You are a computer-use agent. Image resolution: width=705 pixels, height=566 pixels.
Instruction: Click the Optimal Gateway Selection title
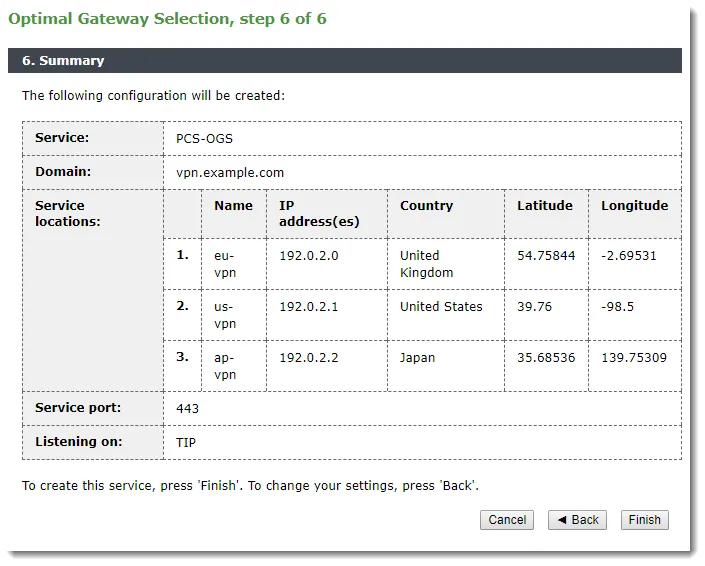(167, 19)
